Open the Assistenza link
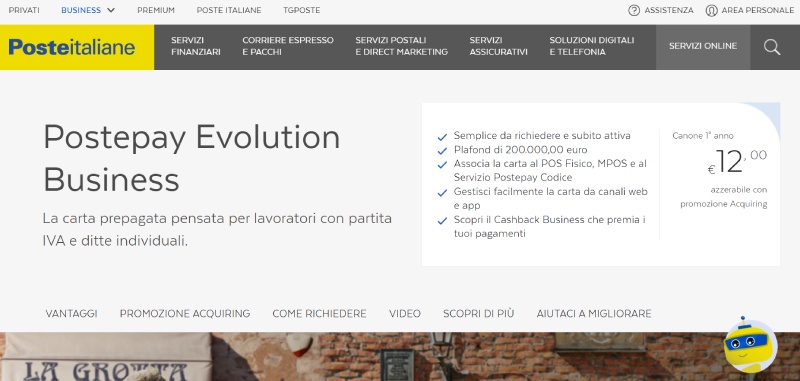800x381 pixels. click(x=669, y=10)
